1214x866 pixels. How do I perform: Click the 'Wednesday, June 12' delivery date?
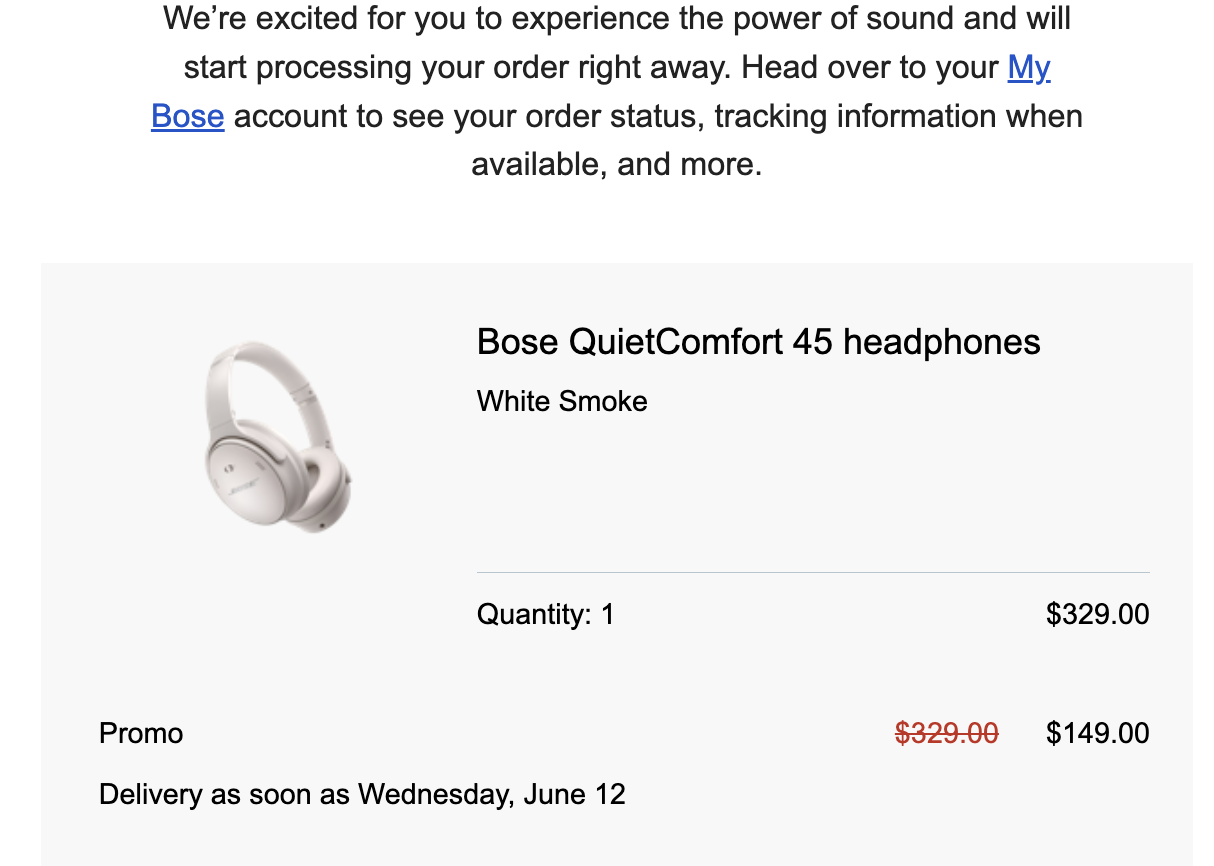pyautogui.click(x=492, y=794)
